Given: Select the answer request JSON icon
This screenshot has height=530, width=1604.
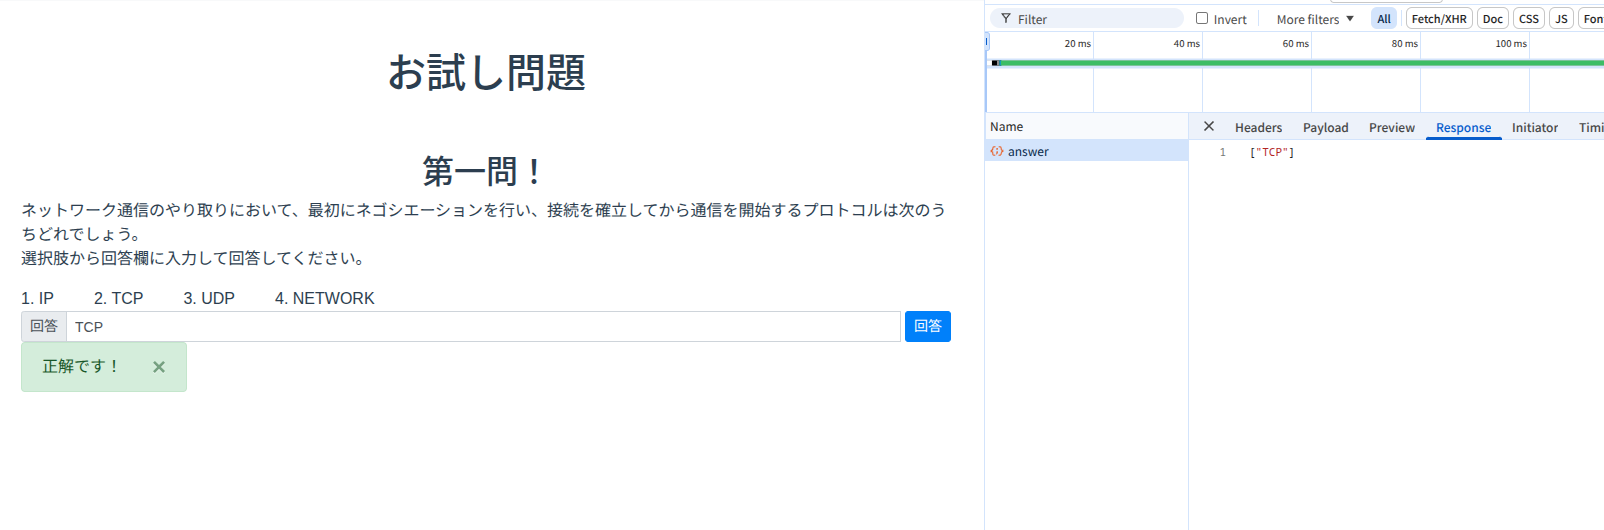Looking at the screenshot, I should click(997, 152).
